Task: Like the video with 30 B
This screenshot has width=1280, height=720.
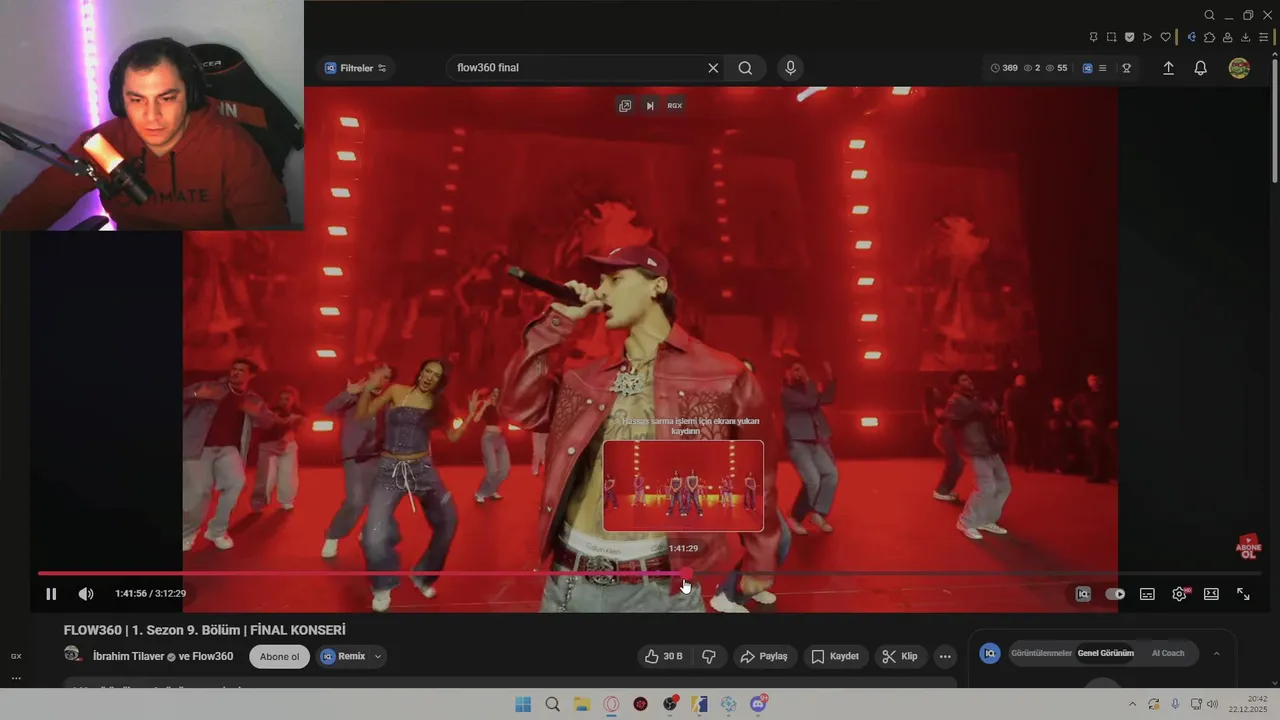Action: pyautogui.click(x=664, y=657)
